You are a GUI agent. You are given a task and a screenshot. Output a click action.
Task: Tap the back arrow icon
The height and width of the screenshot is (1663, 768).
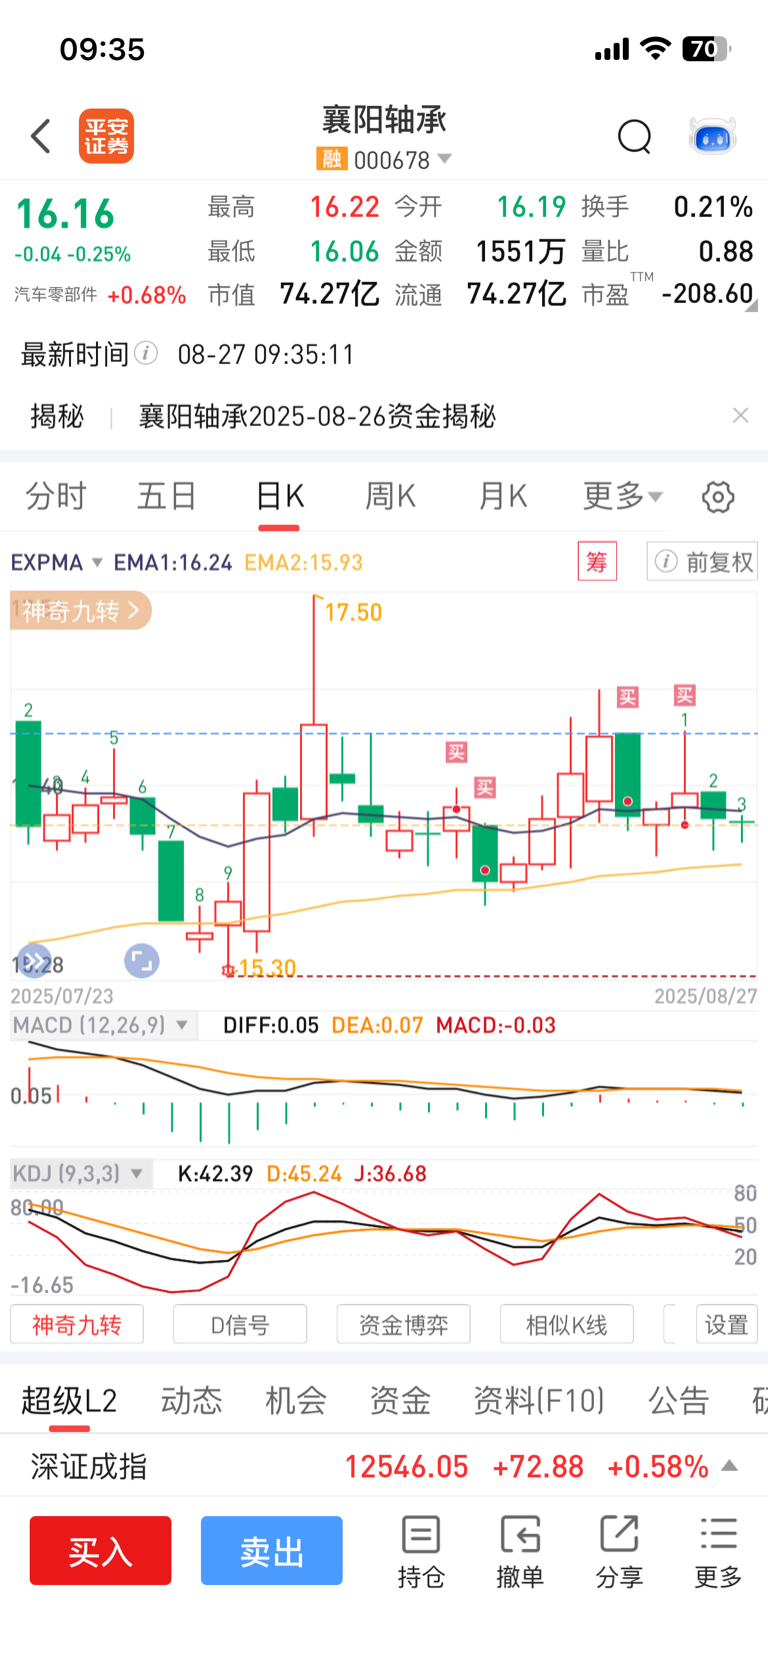coord(41,136)
